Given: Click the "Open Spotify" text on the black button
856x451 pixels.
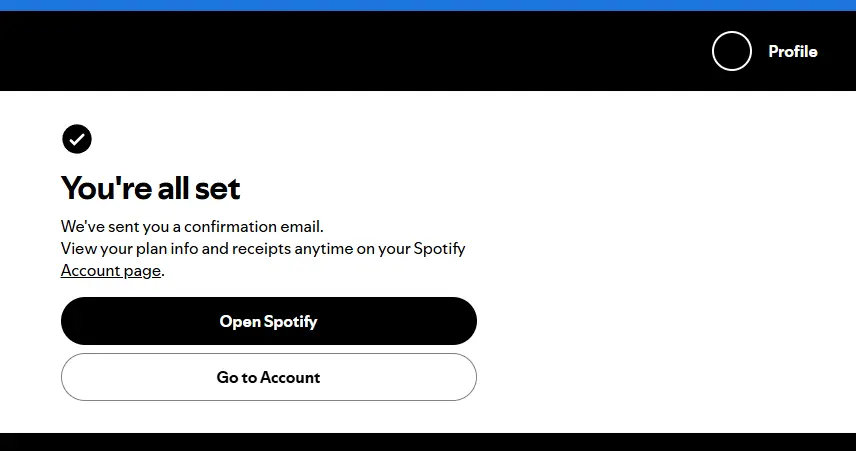Looking at the screenshot, I should coord(269,322).
